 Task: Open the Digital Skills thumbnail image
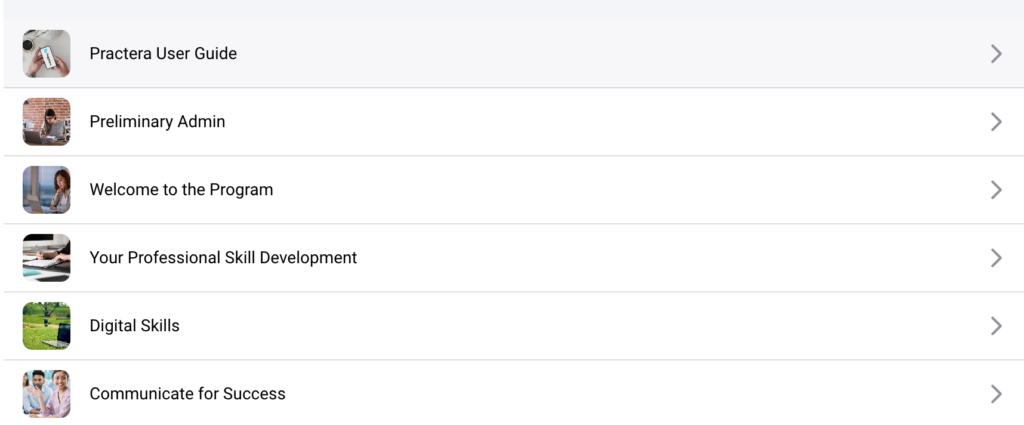tap(46, 326)
